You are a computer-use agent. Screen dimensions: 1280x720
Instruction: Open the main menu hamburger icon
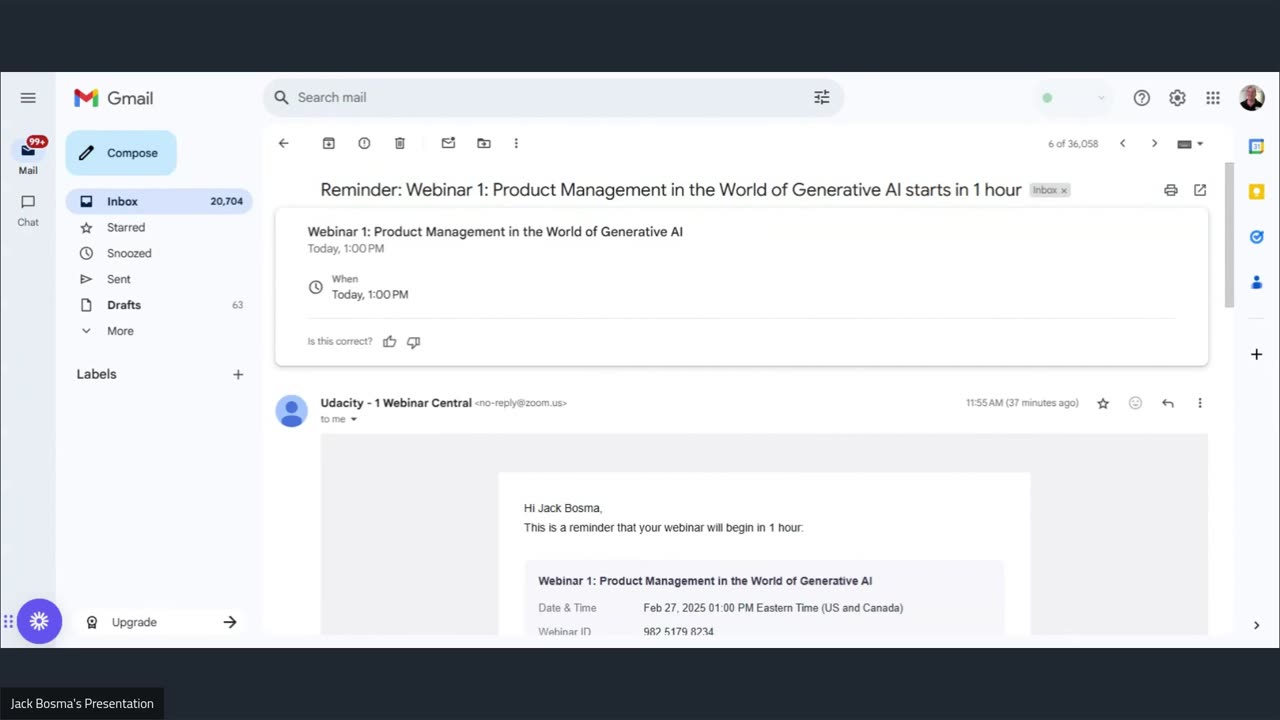[28, 98]
